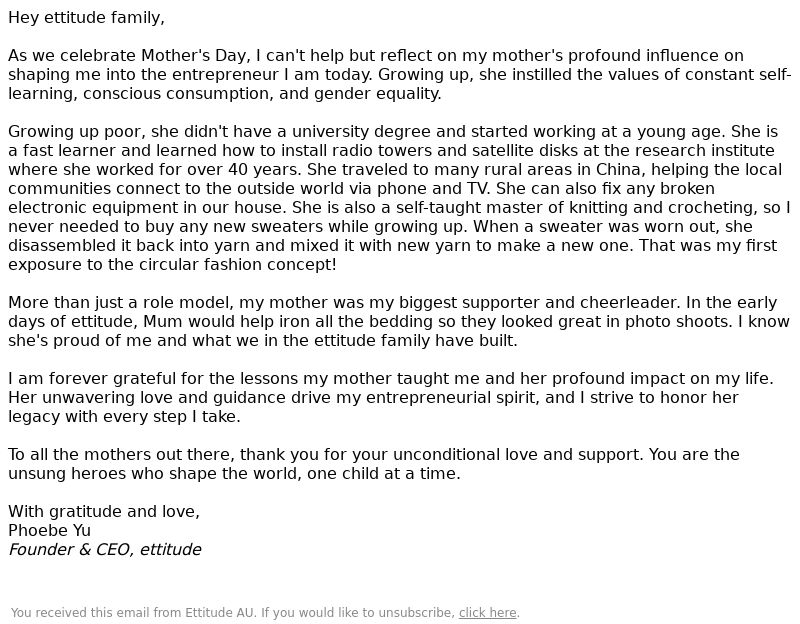Click the phrase 'Mum would help iron all the bedding'
The width and height of the screenshot is (800, 624).
coord(286,322)
